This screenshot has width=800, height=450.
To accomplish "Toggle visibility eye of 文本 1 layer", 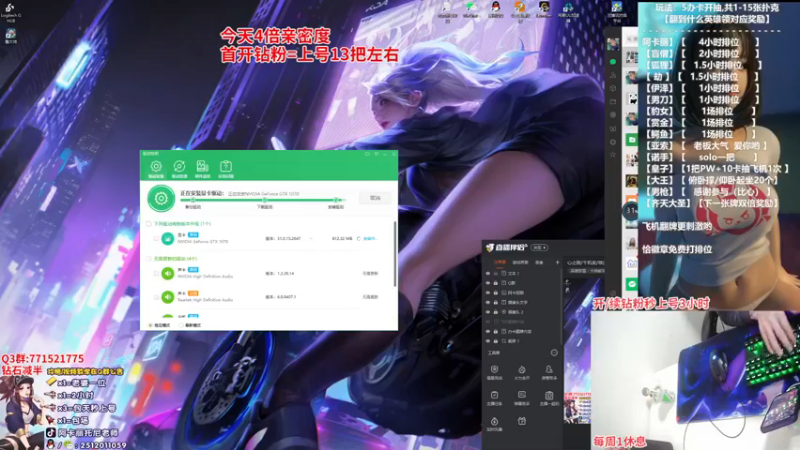I will (x=488, y=273).
